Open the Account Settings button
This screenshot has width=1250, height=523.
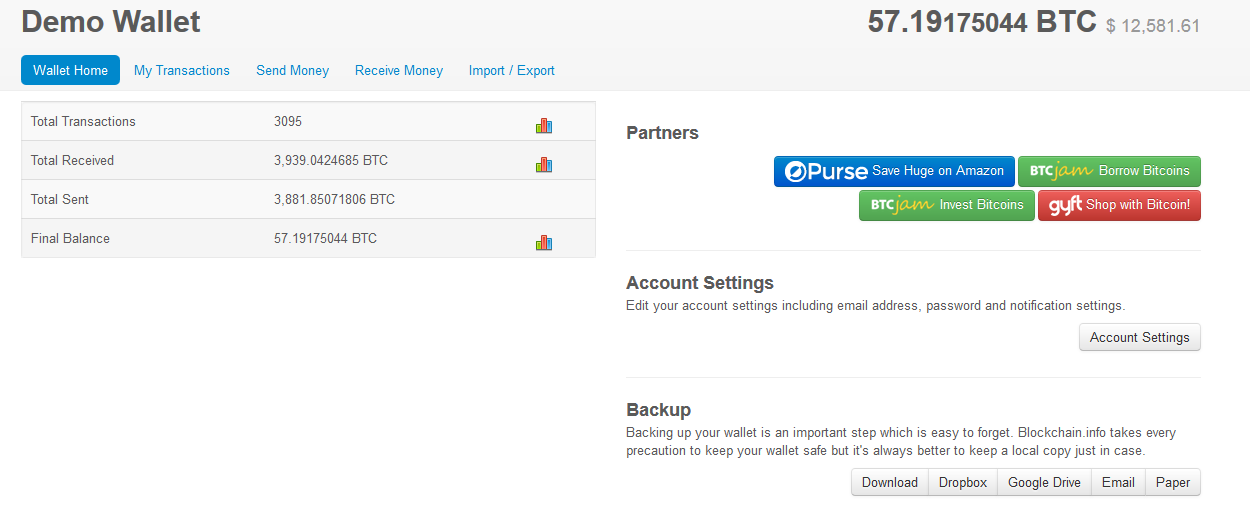pos(1140,337)
